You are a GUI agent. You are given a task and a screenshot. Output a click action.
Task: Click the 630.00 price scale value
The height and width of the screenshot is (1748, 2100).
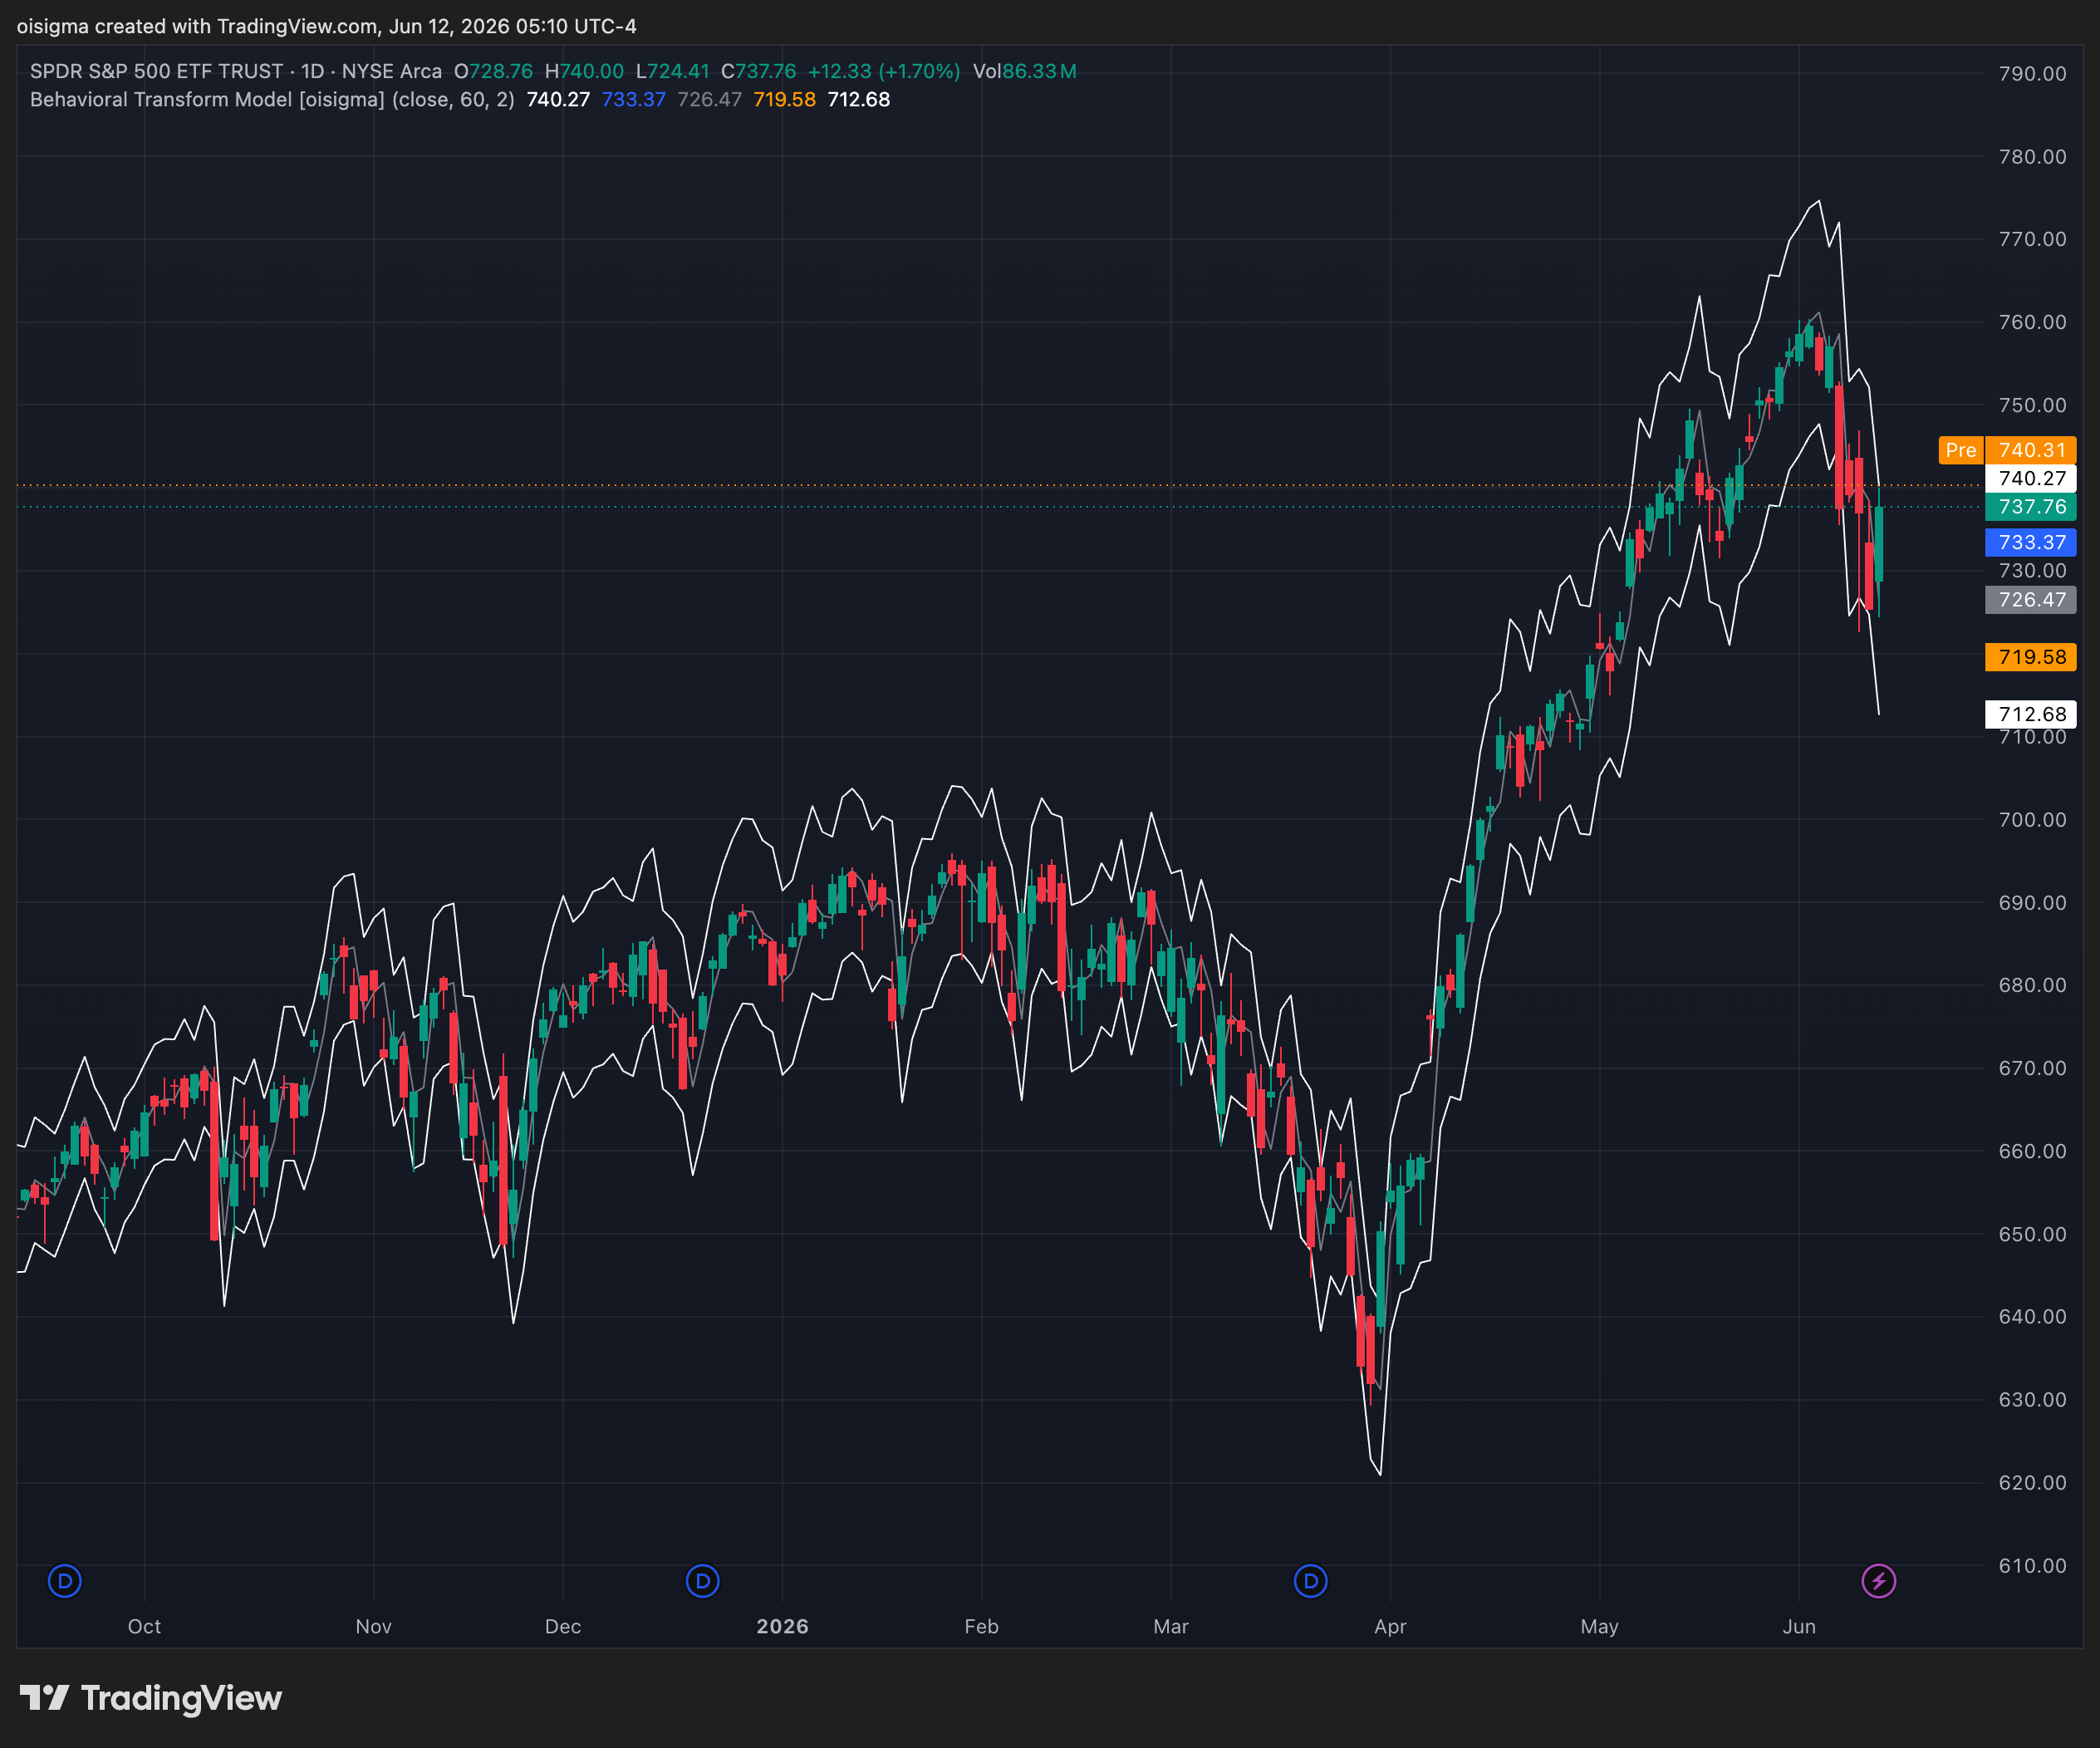click(x=2032, y=1399)
